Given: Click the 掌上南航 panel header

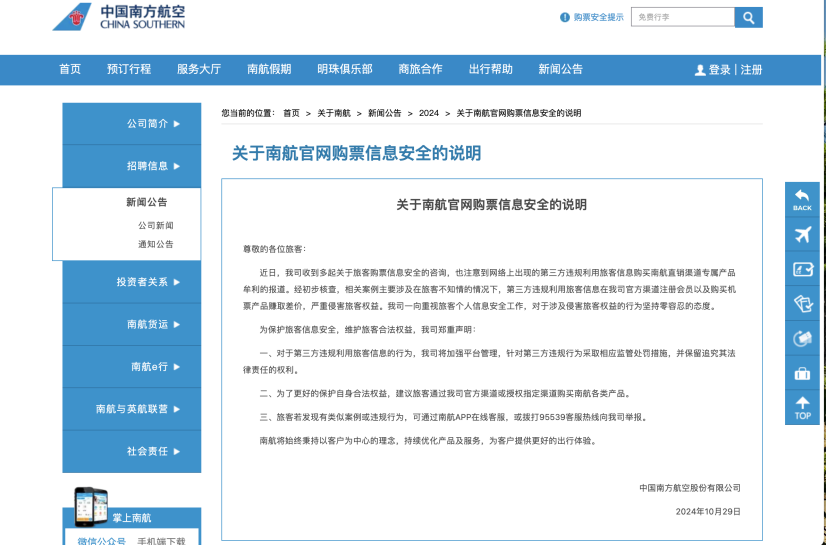Looking at the screenshot, I should (132, 518).
